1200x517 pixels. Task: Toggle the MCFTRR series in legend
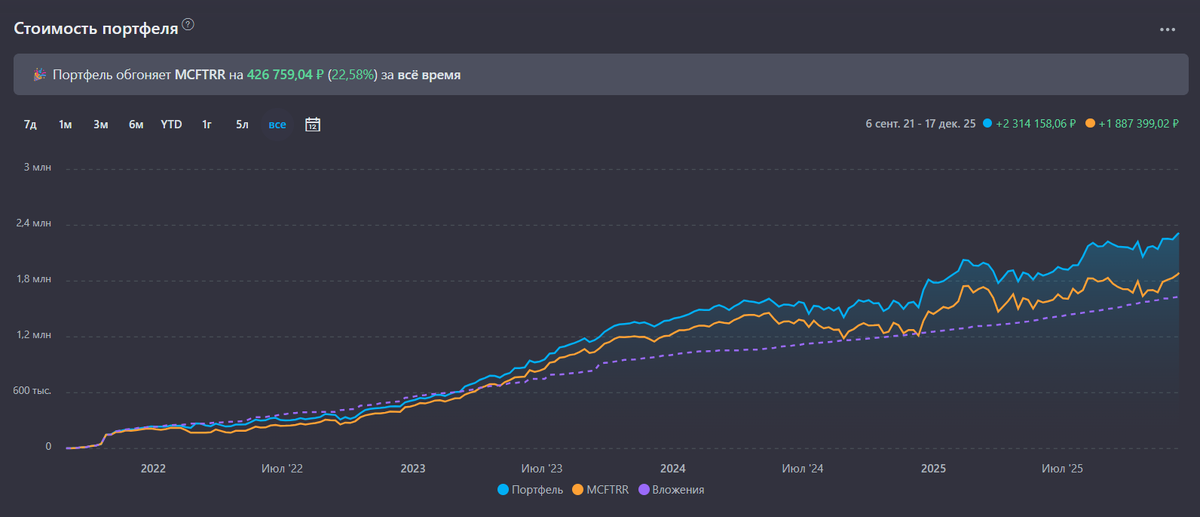[x=600, y=490]
